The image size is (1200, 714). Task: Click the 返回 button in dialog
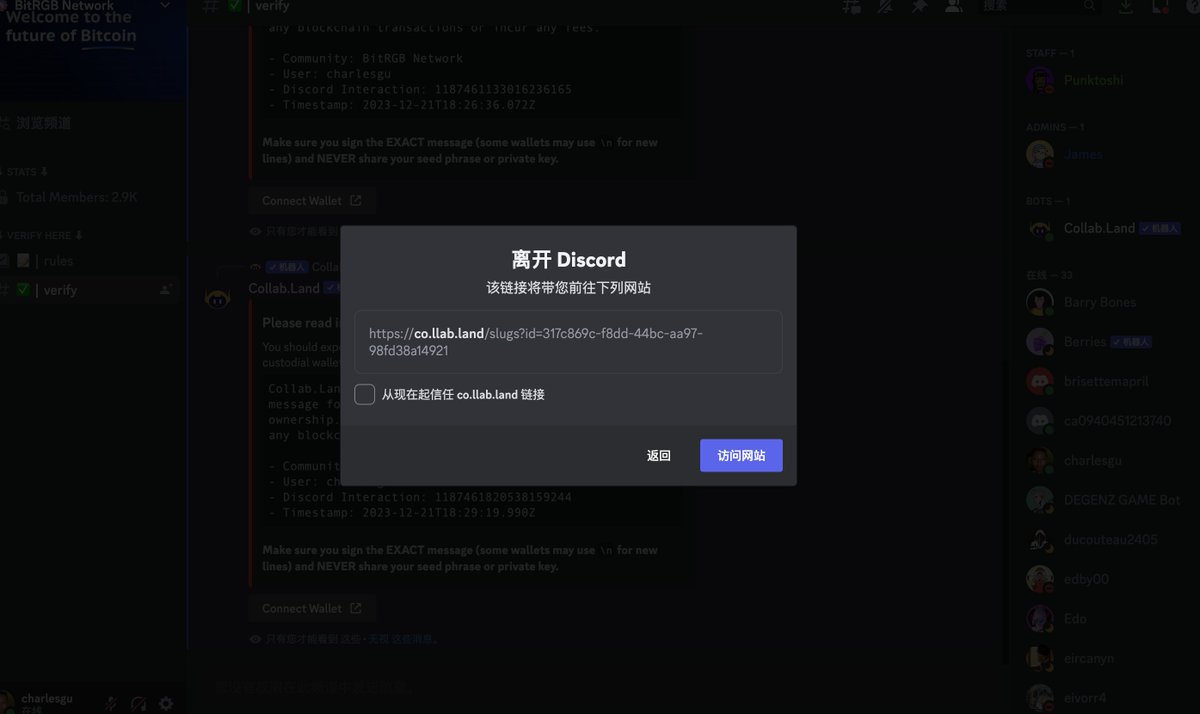coord(658,455)
